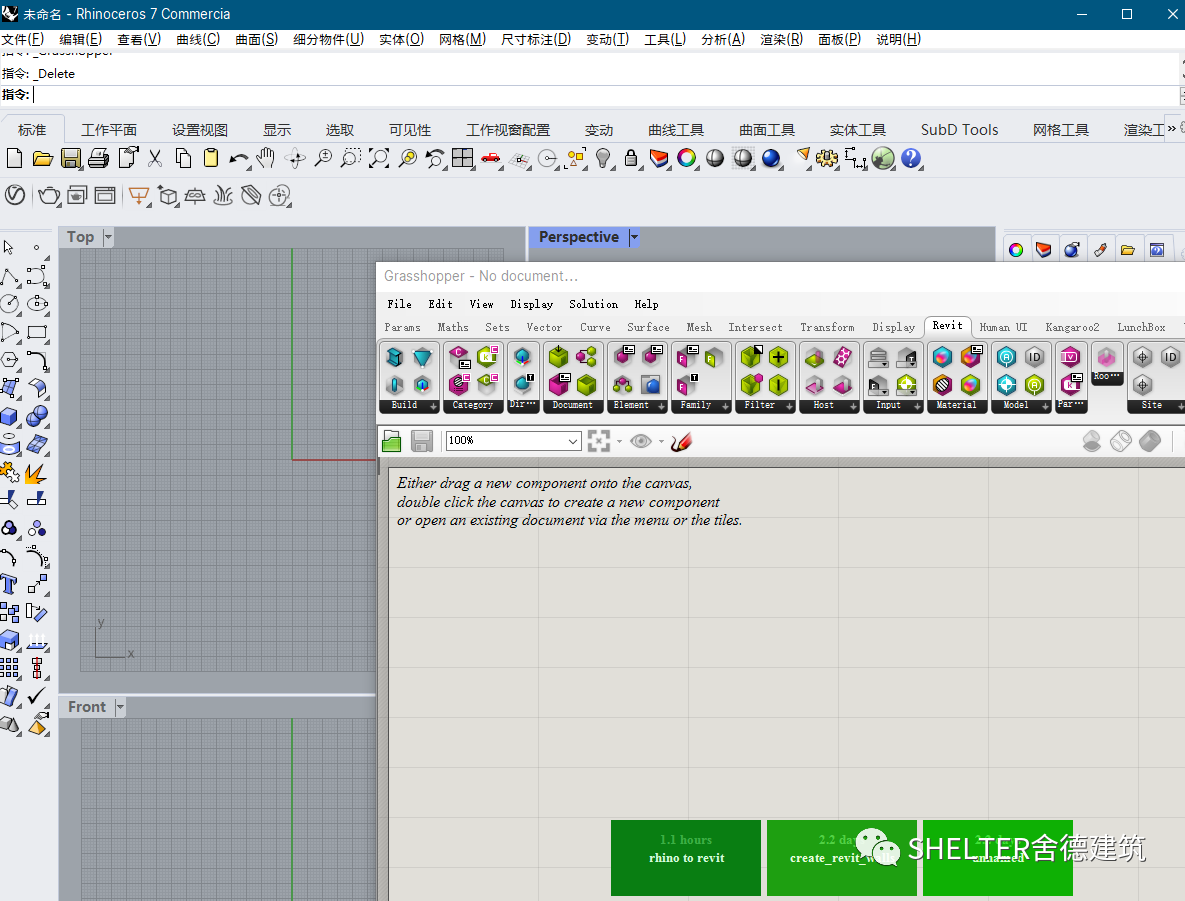Screen dimensions: 1185x901
Task: Switch to the Kangaroo2 Grasshopper tab
Action: 1072,327
